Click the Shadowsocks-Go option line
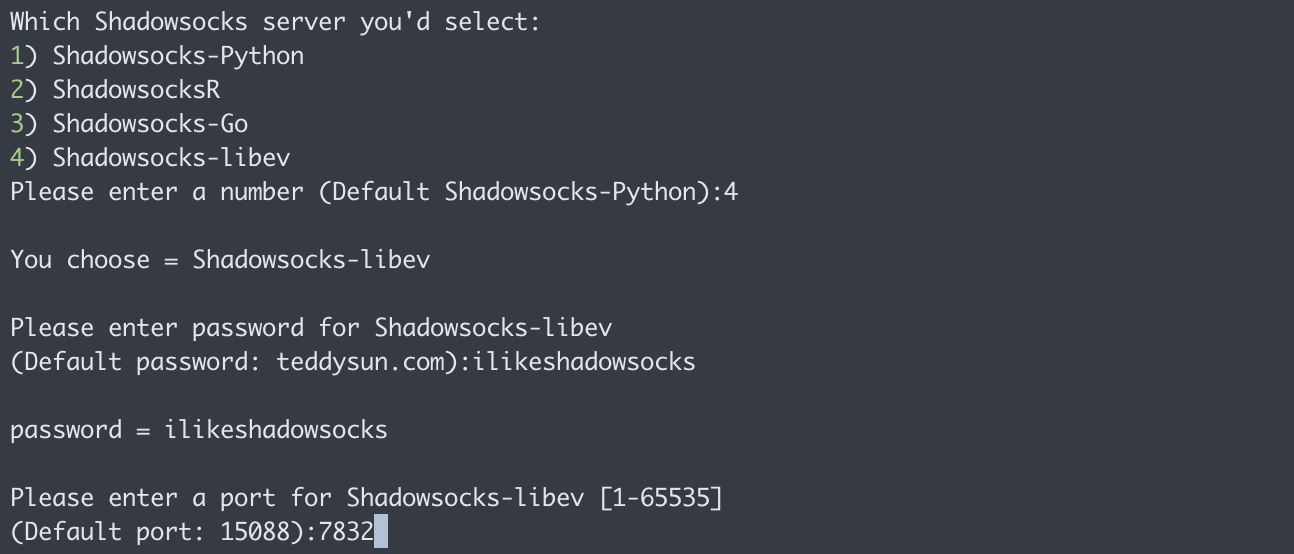The width and height of the screenshot is (1294, 554). click(x=129, y=124)
